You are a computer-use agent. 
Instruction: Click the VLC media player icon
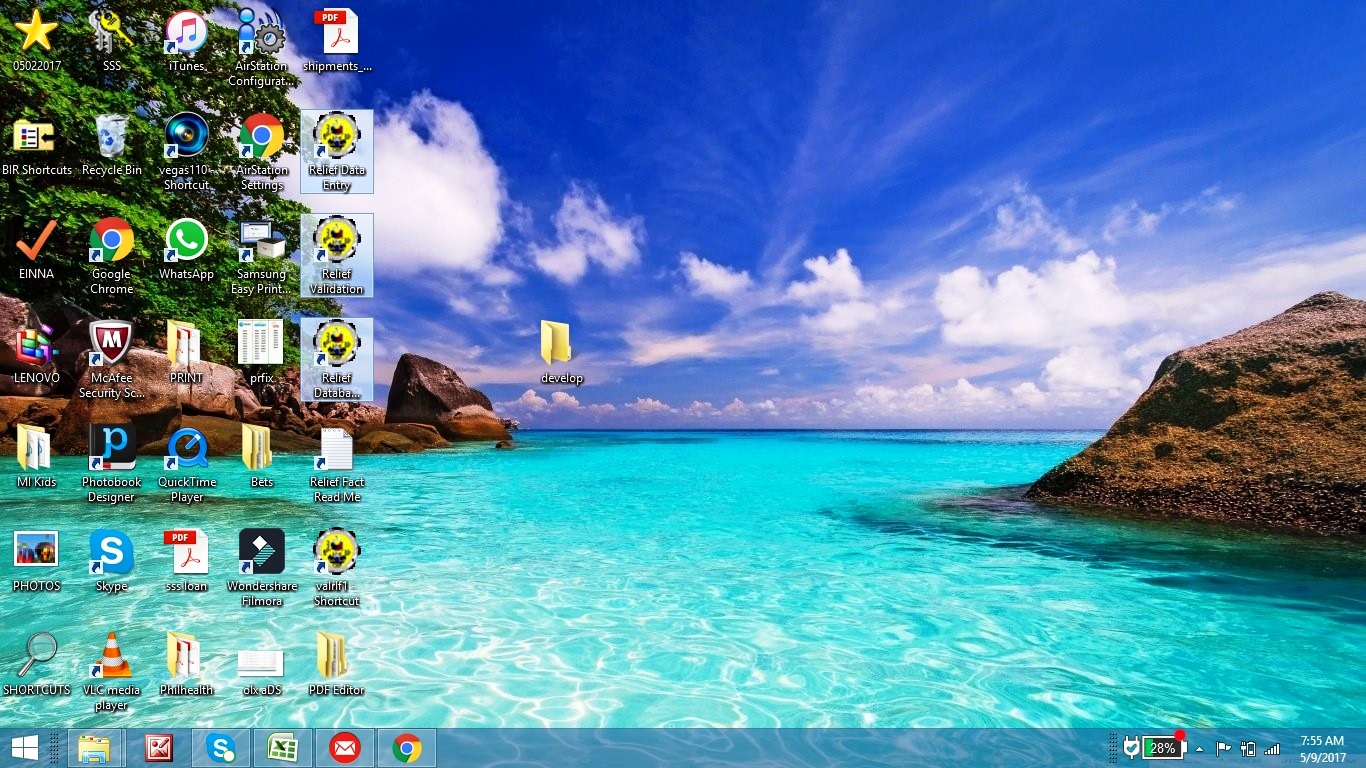[111, 672]
